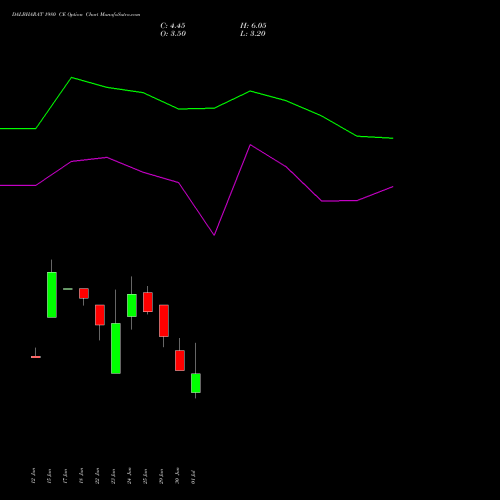Click the open value O: 3.50
Viewport: 500px width, 500px height.
173,34
